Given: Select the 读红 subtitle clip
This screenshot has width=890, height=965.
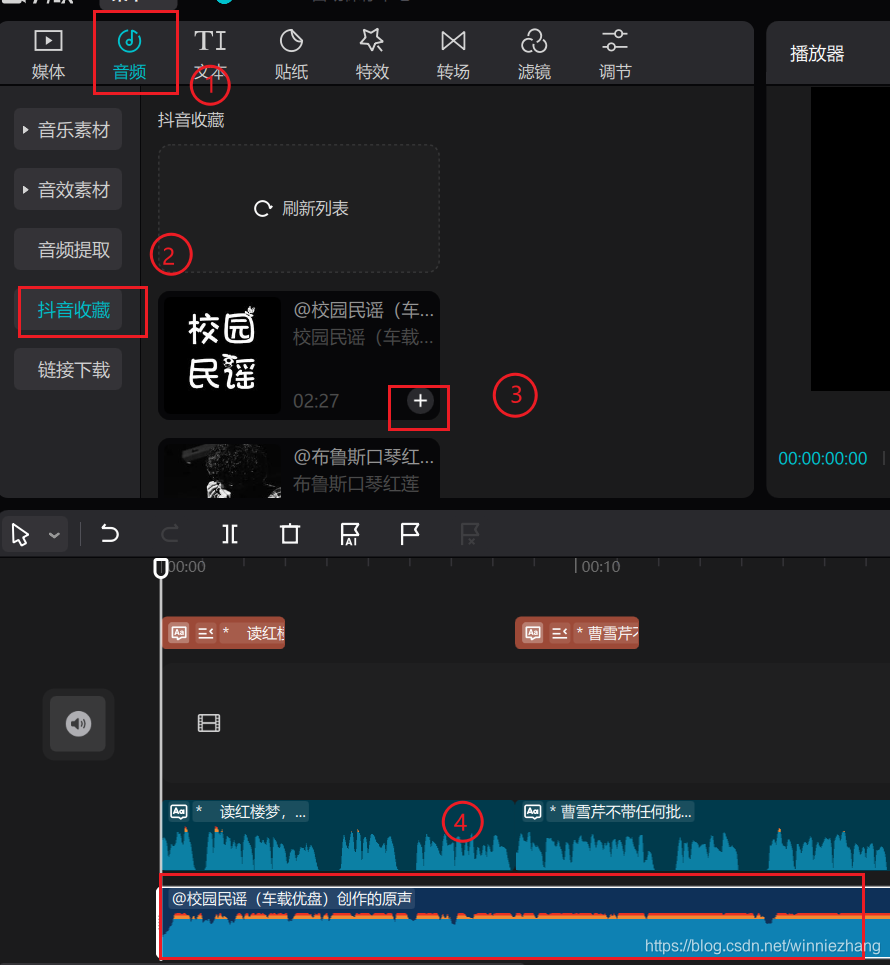Looking at the screenshot, I should (223, 633).
